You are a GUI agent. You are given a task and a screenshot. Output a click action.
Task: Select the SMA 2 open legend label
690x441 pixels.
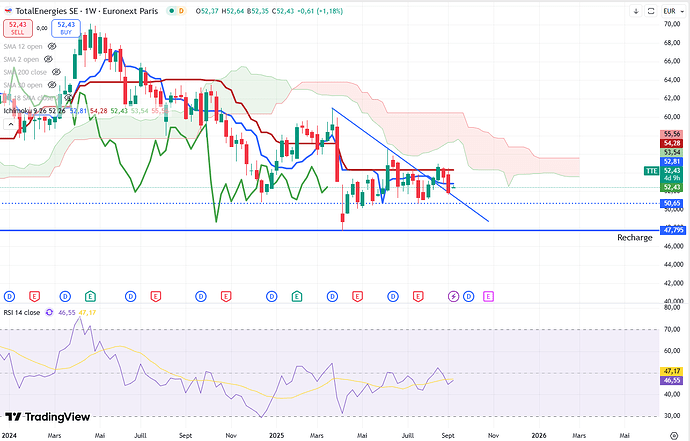tap(21, 59)
